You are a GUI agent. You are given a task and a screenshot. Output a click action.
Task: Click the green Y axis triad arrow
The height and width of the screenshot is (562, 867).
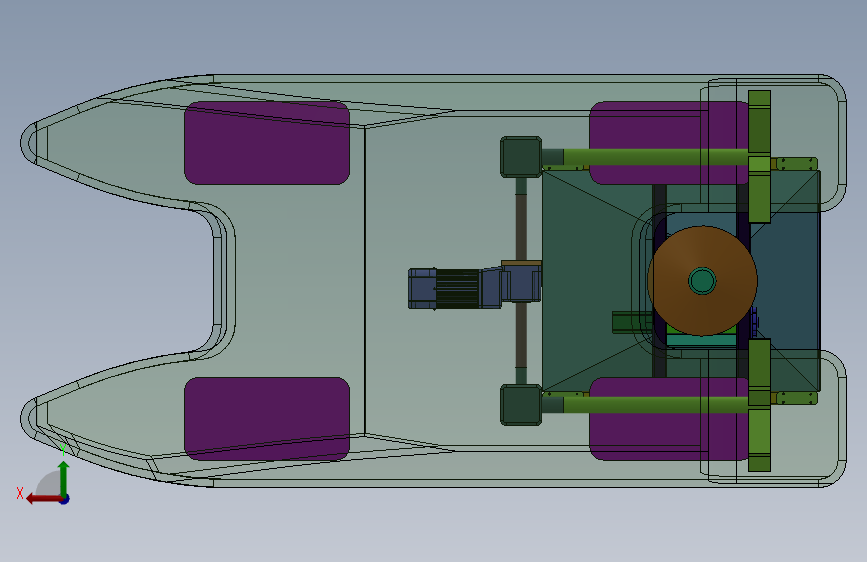(64, 478)
